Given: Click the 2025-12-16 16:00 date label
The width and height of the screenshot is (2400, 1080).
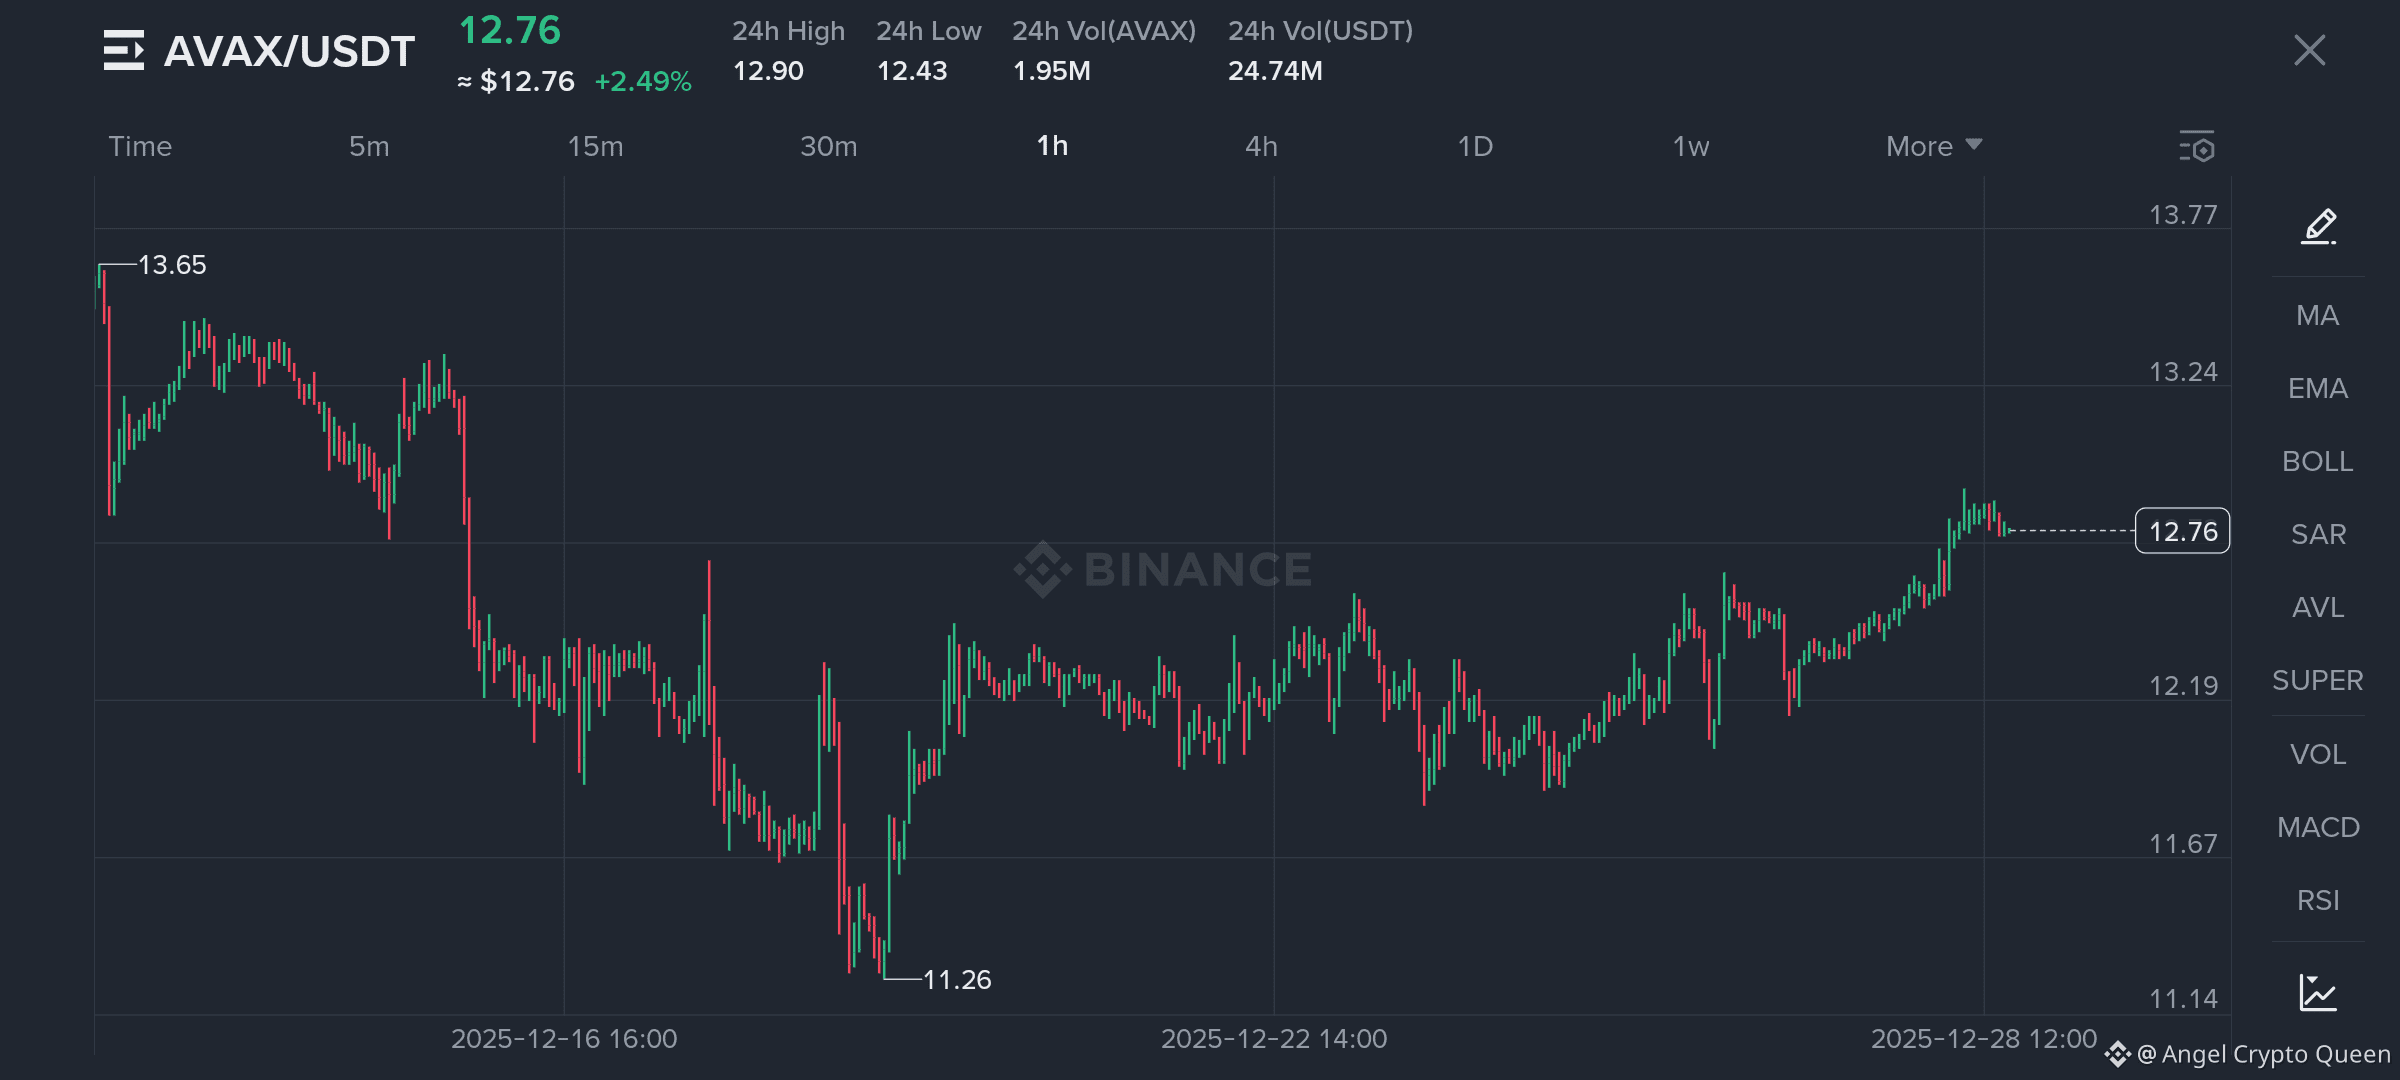Looking at the screenshot, I should 564,1039.
